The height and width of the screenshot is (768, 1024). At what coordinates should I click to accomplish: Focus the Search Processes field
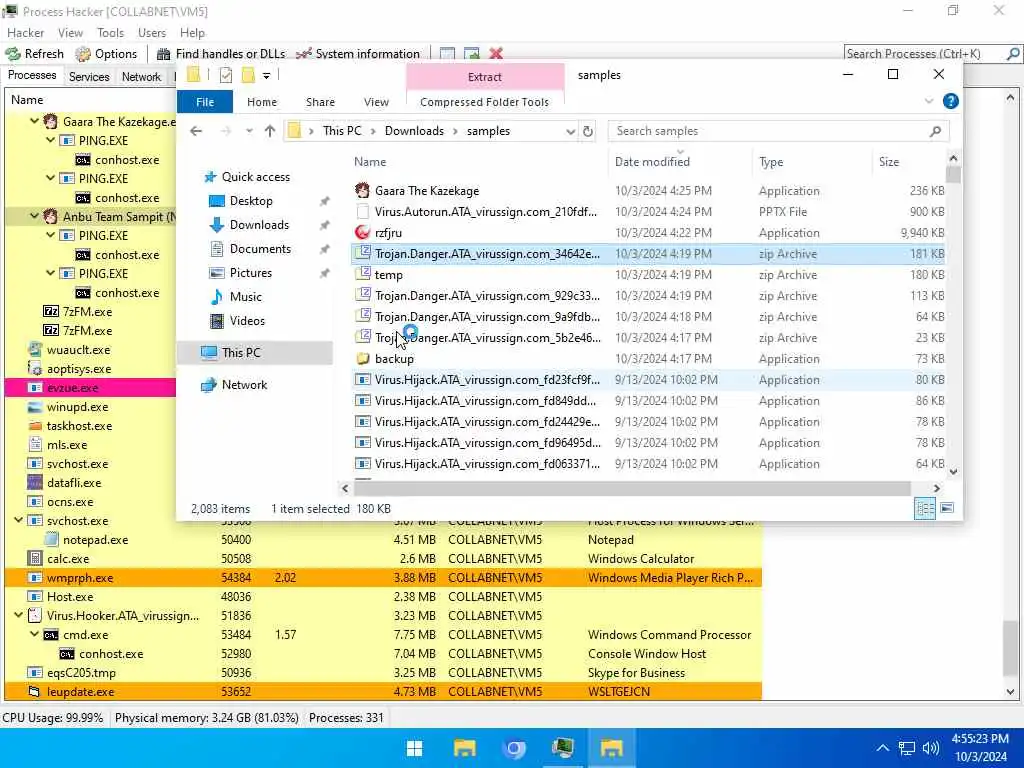tap(924, 54)
